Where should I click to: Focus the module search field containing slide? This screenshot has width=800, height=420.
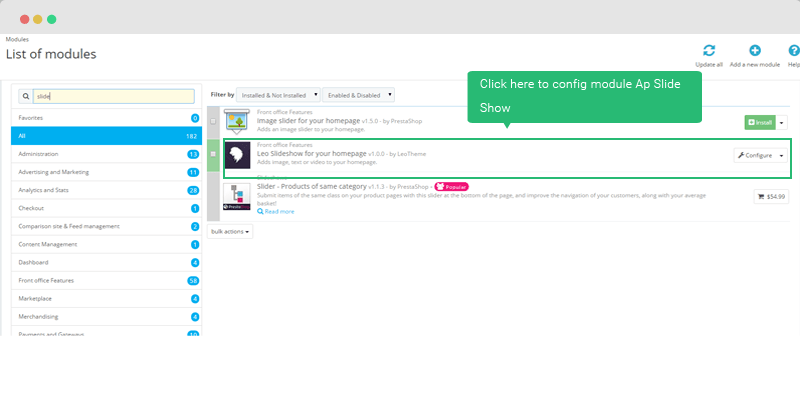click(114, 96)
